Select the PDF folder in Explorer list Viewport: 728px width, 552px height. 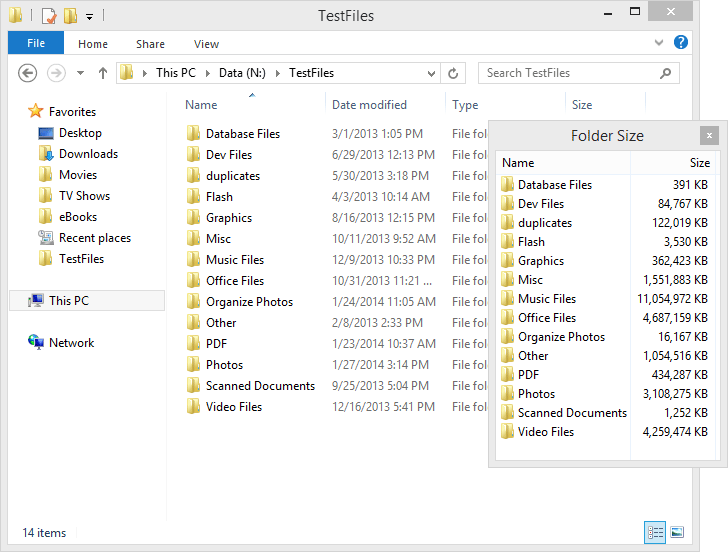coord(207,344)
